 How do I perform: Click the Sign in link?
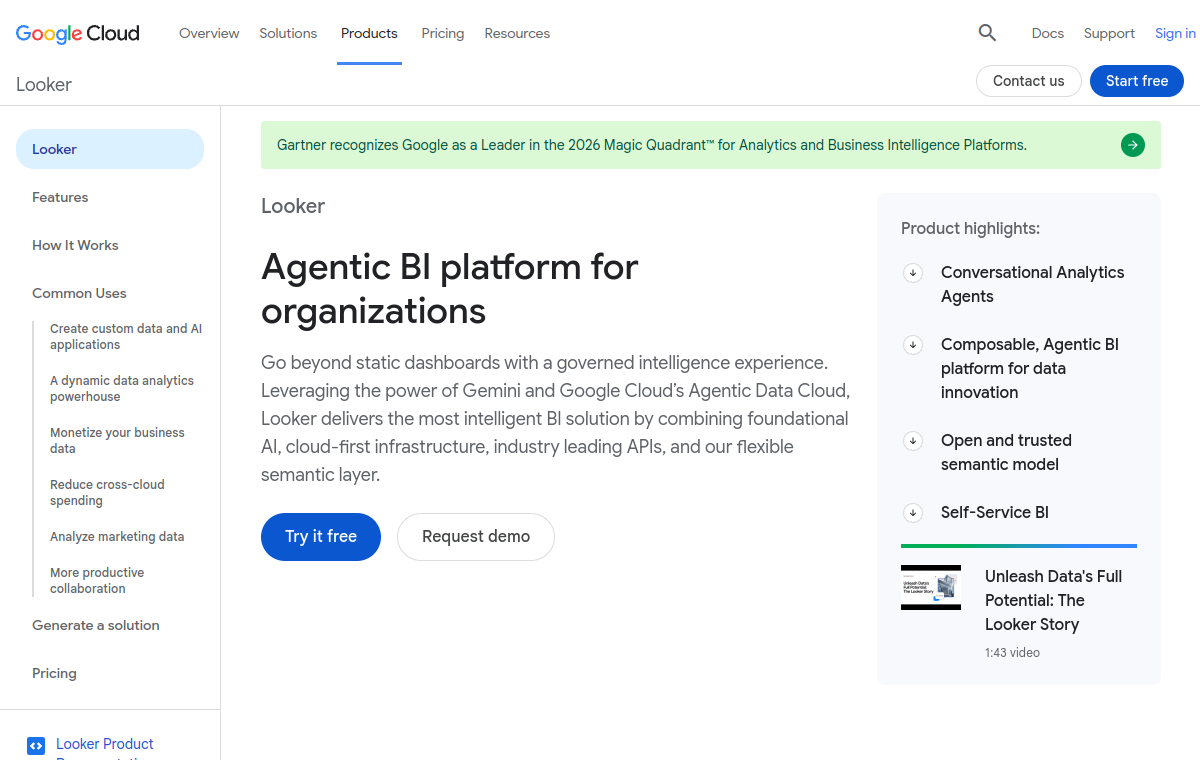(x=1175, y=33)
